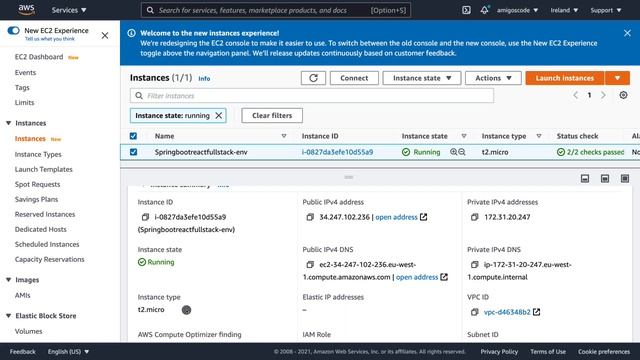Collapse the Images sidebar section
The width and height of the screenshot is (640, 360).
tap(8, 280)
